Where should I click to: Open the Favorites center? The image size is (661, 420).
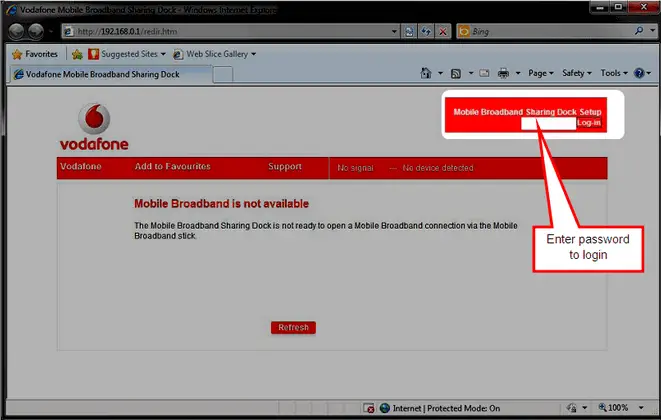coord(35,54)
